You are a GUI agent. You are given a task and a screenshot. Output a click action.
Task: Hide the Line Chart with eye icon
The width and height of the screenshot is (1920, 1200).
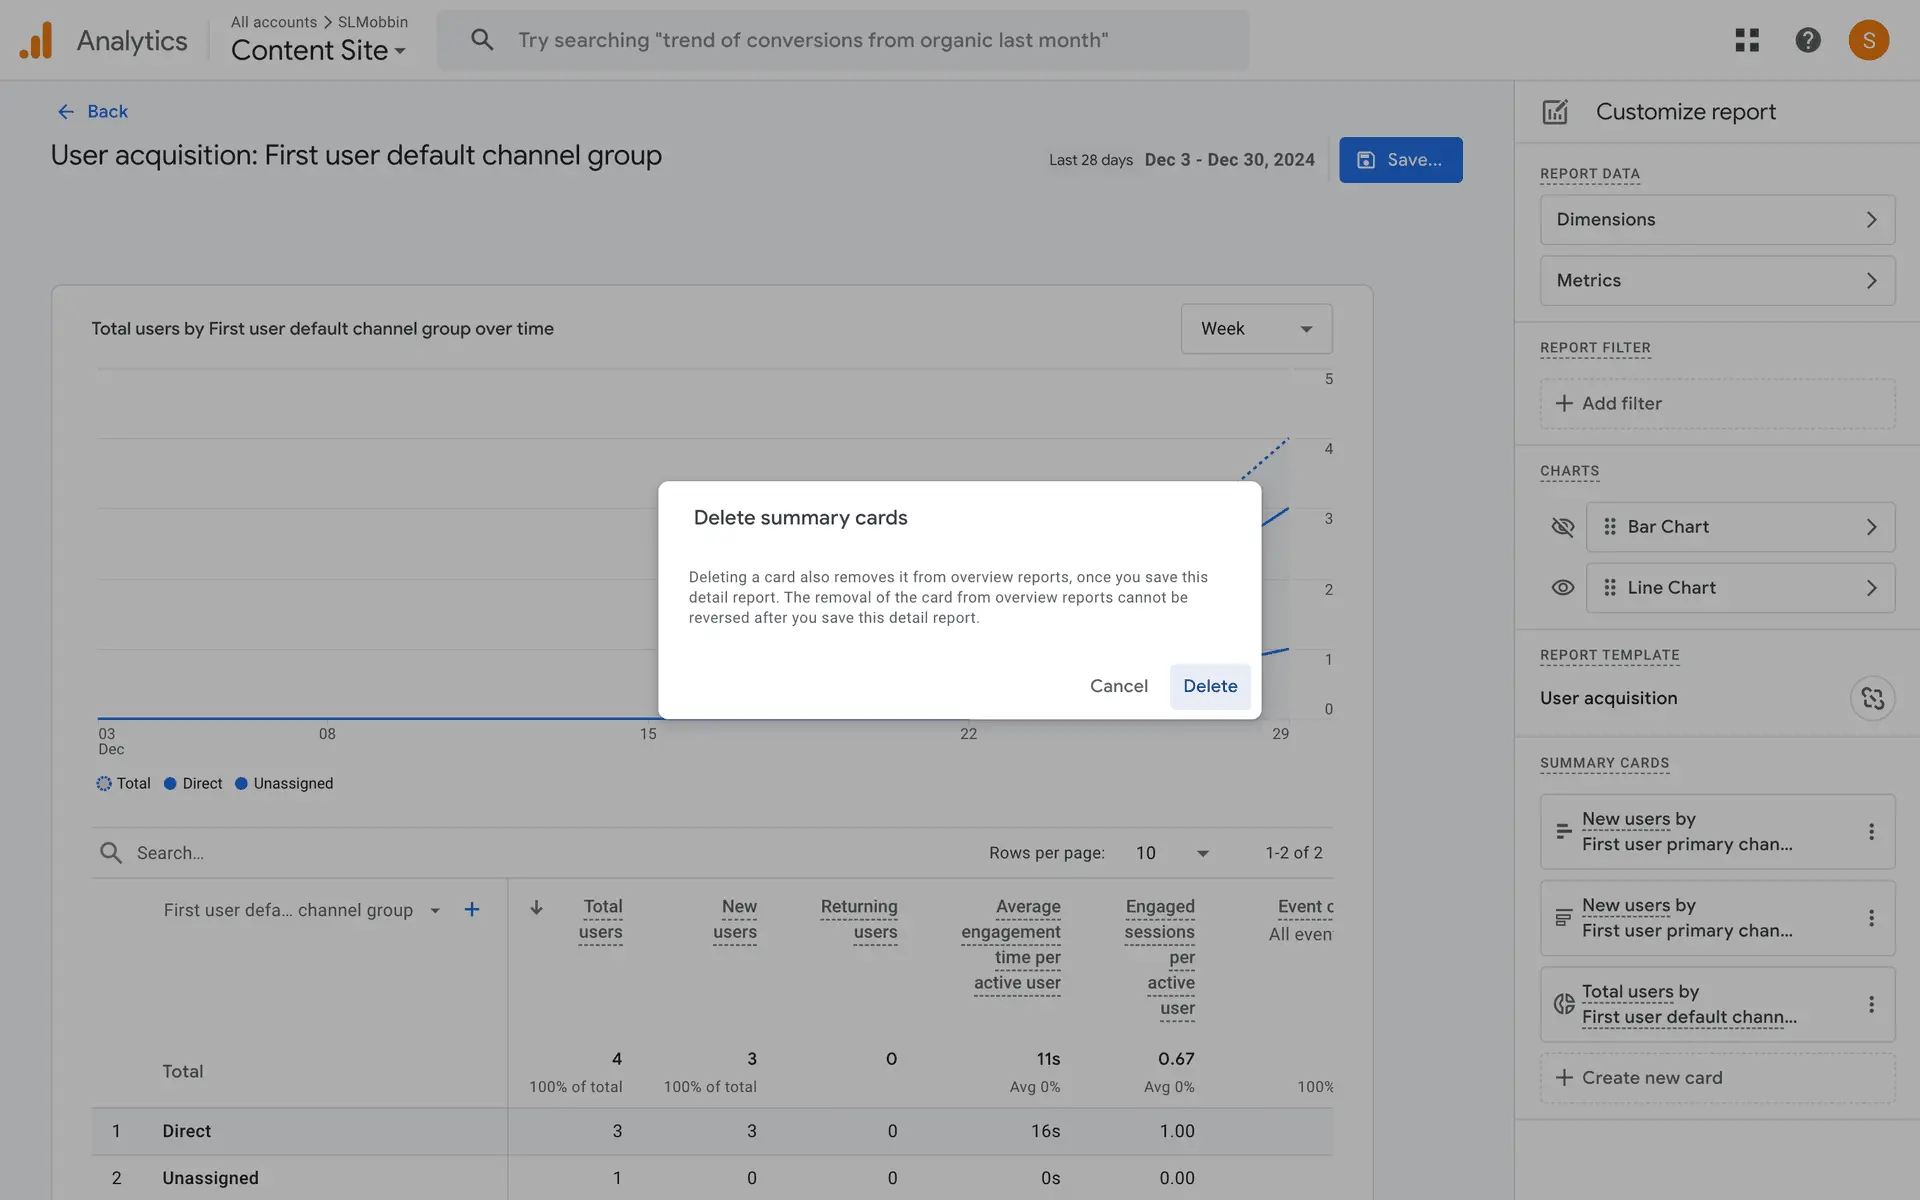(1562, 588)
